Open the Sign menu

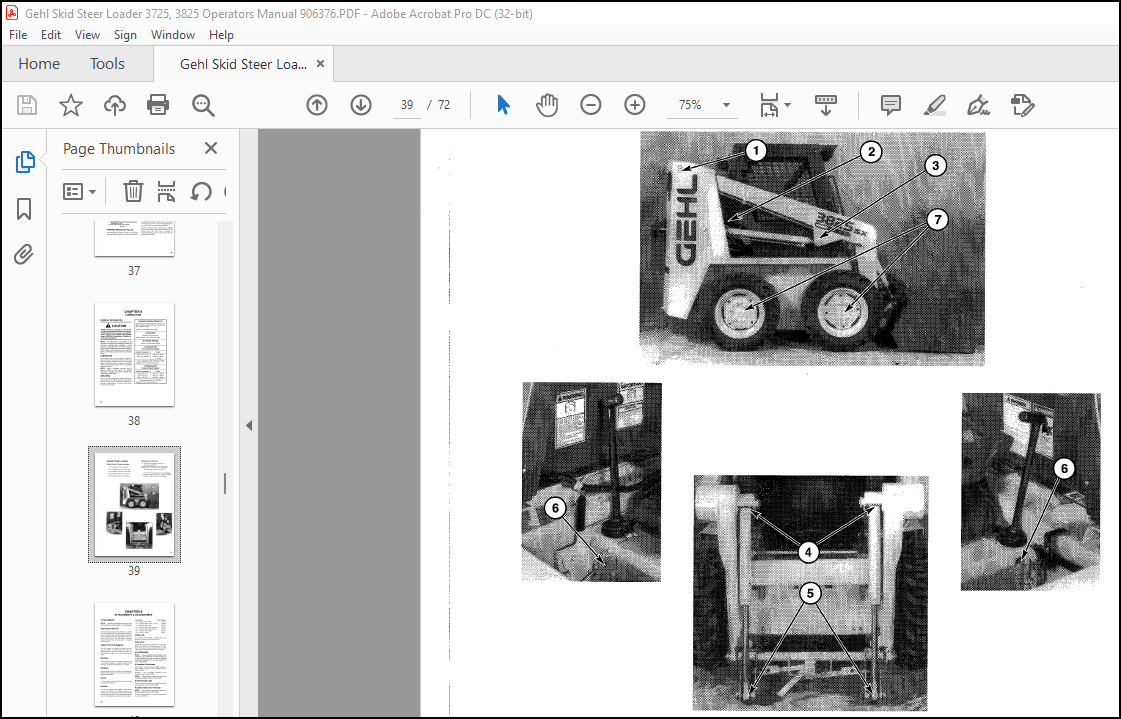click(125, 34)
